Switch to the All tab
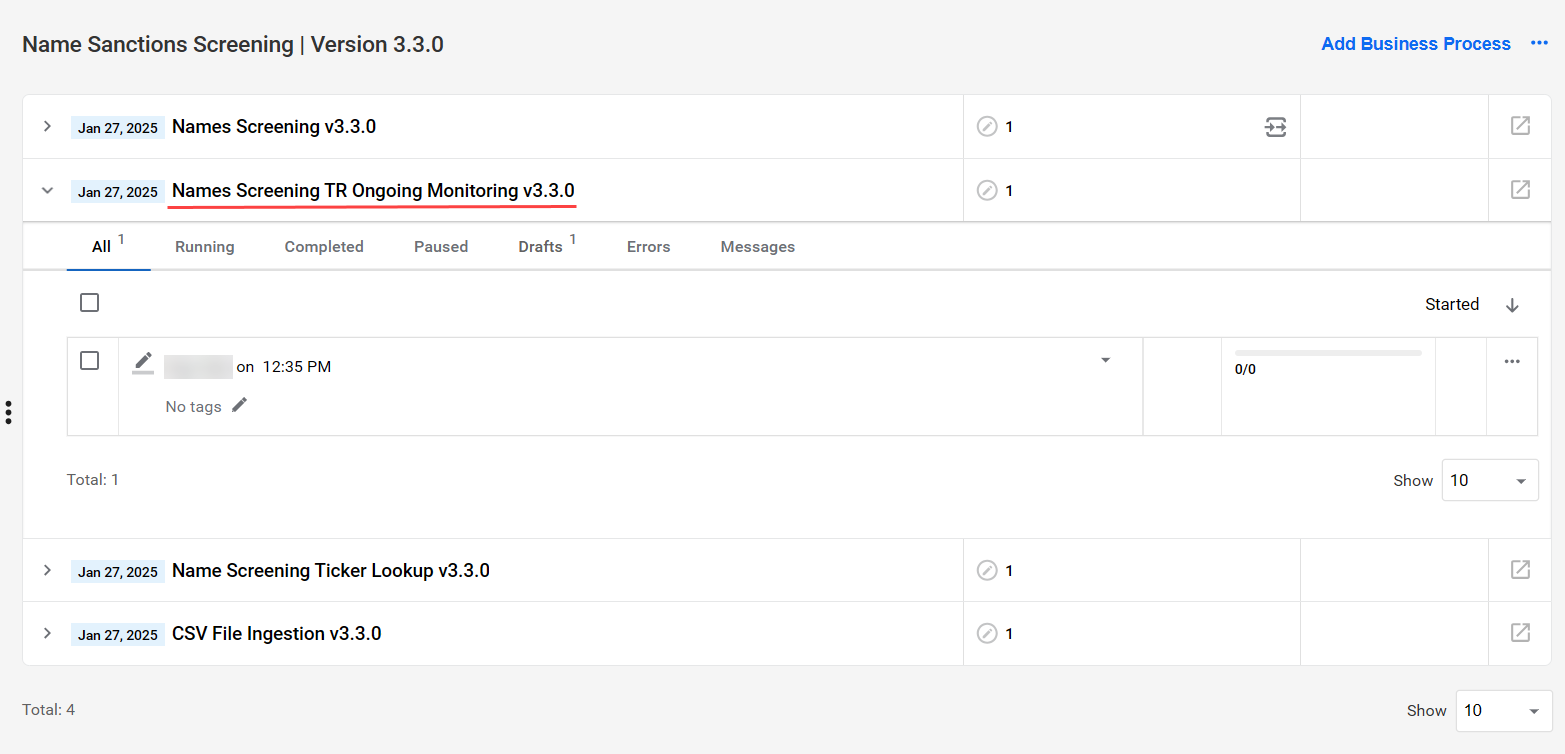 (108, 246)
